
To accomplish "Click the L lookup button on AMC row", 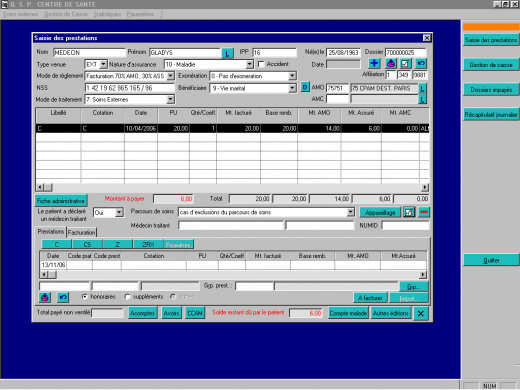I will [x=422, y=99].
